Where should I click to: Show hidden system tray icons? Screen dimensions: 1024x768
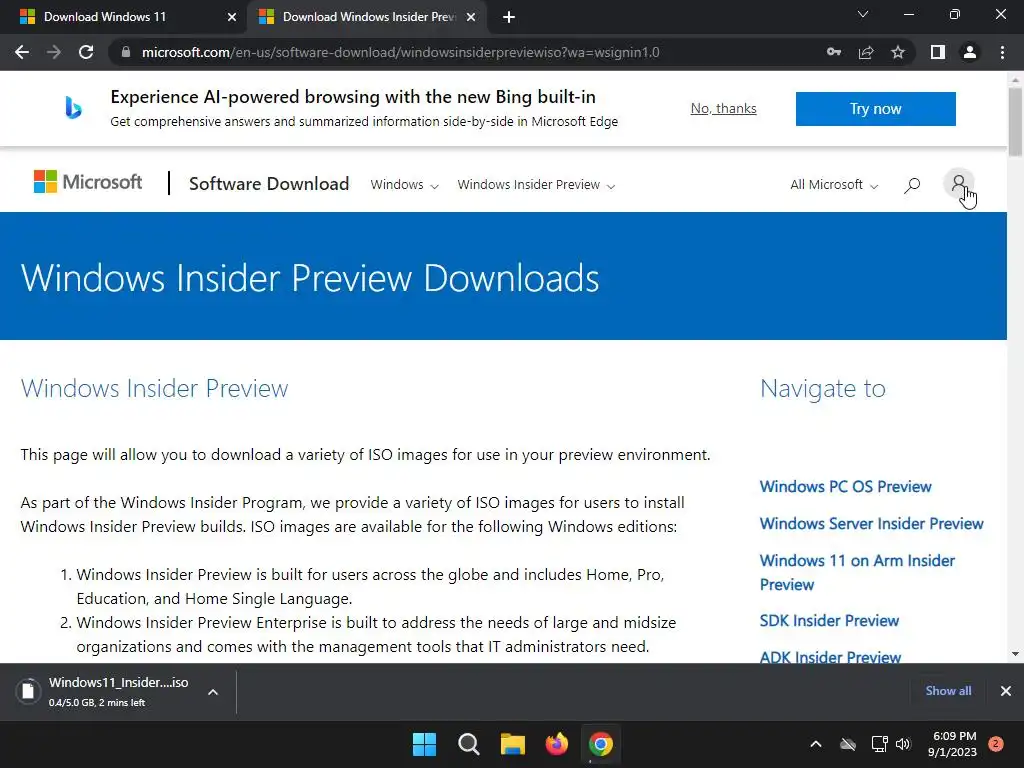816,744
